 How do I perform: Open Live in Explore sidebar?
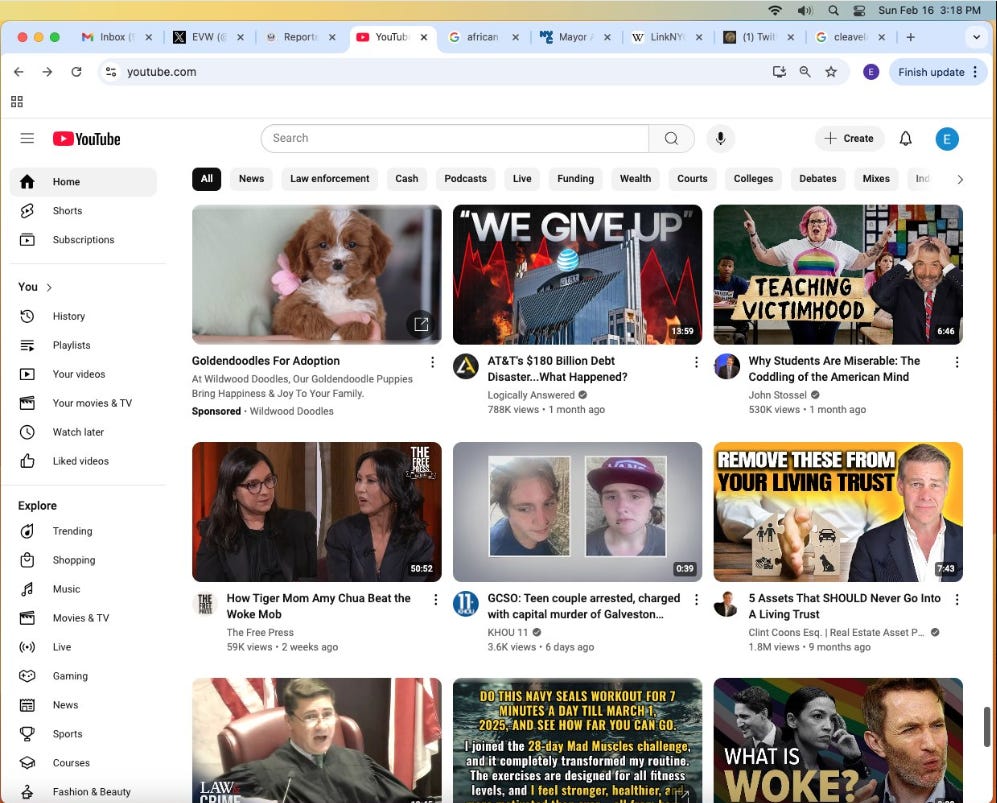[83, 647]
